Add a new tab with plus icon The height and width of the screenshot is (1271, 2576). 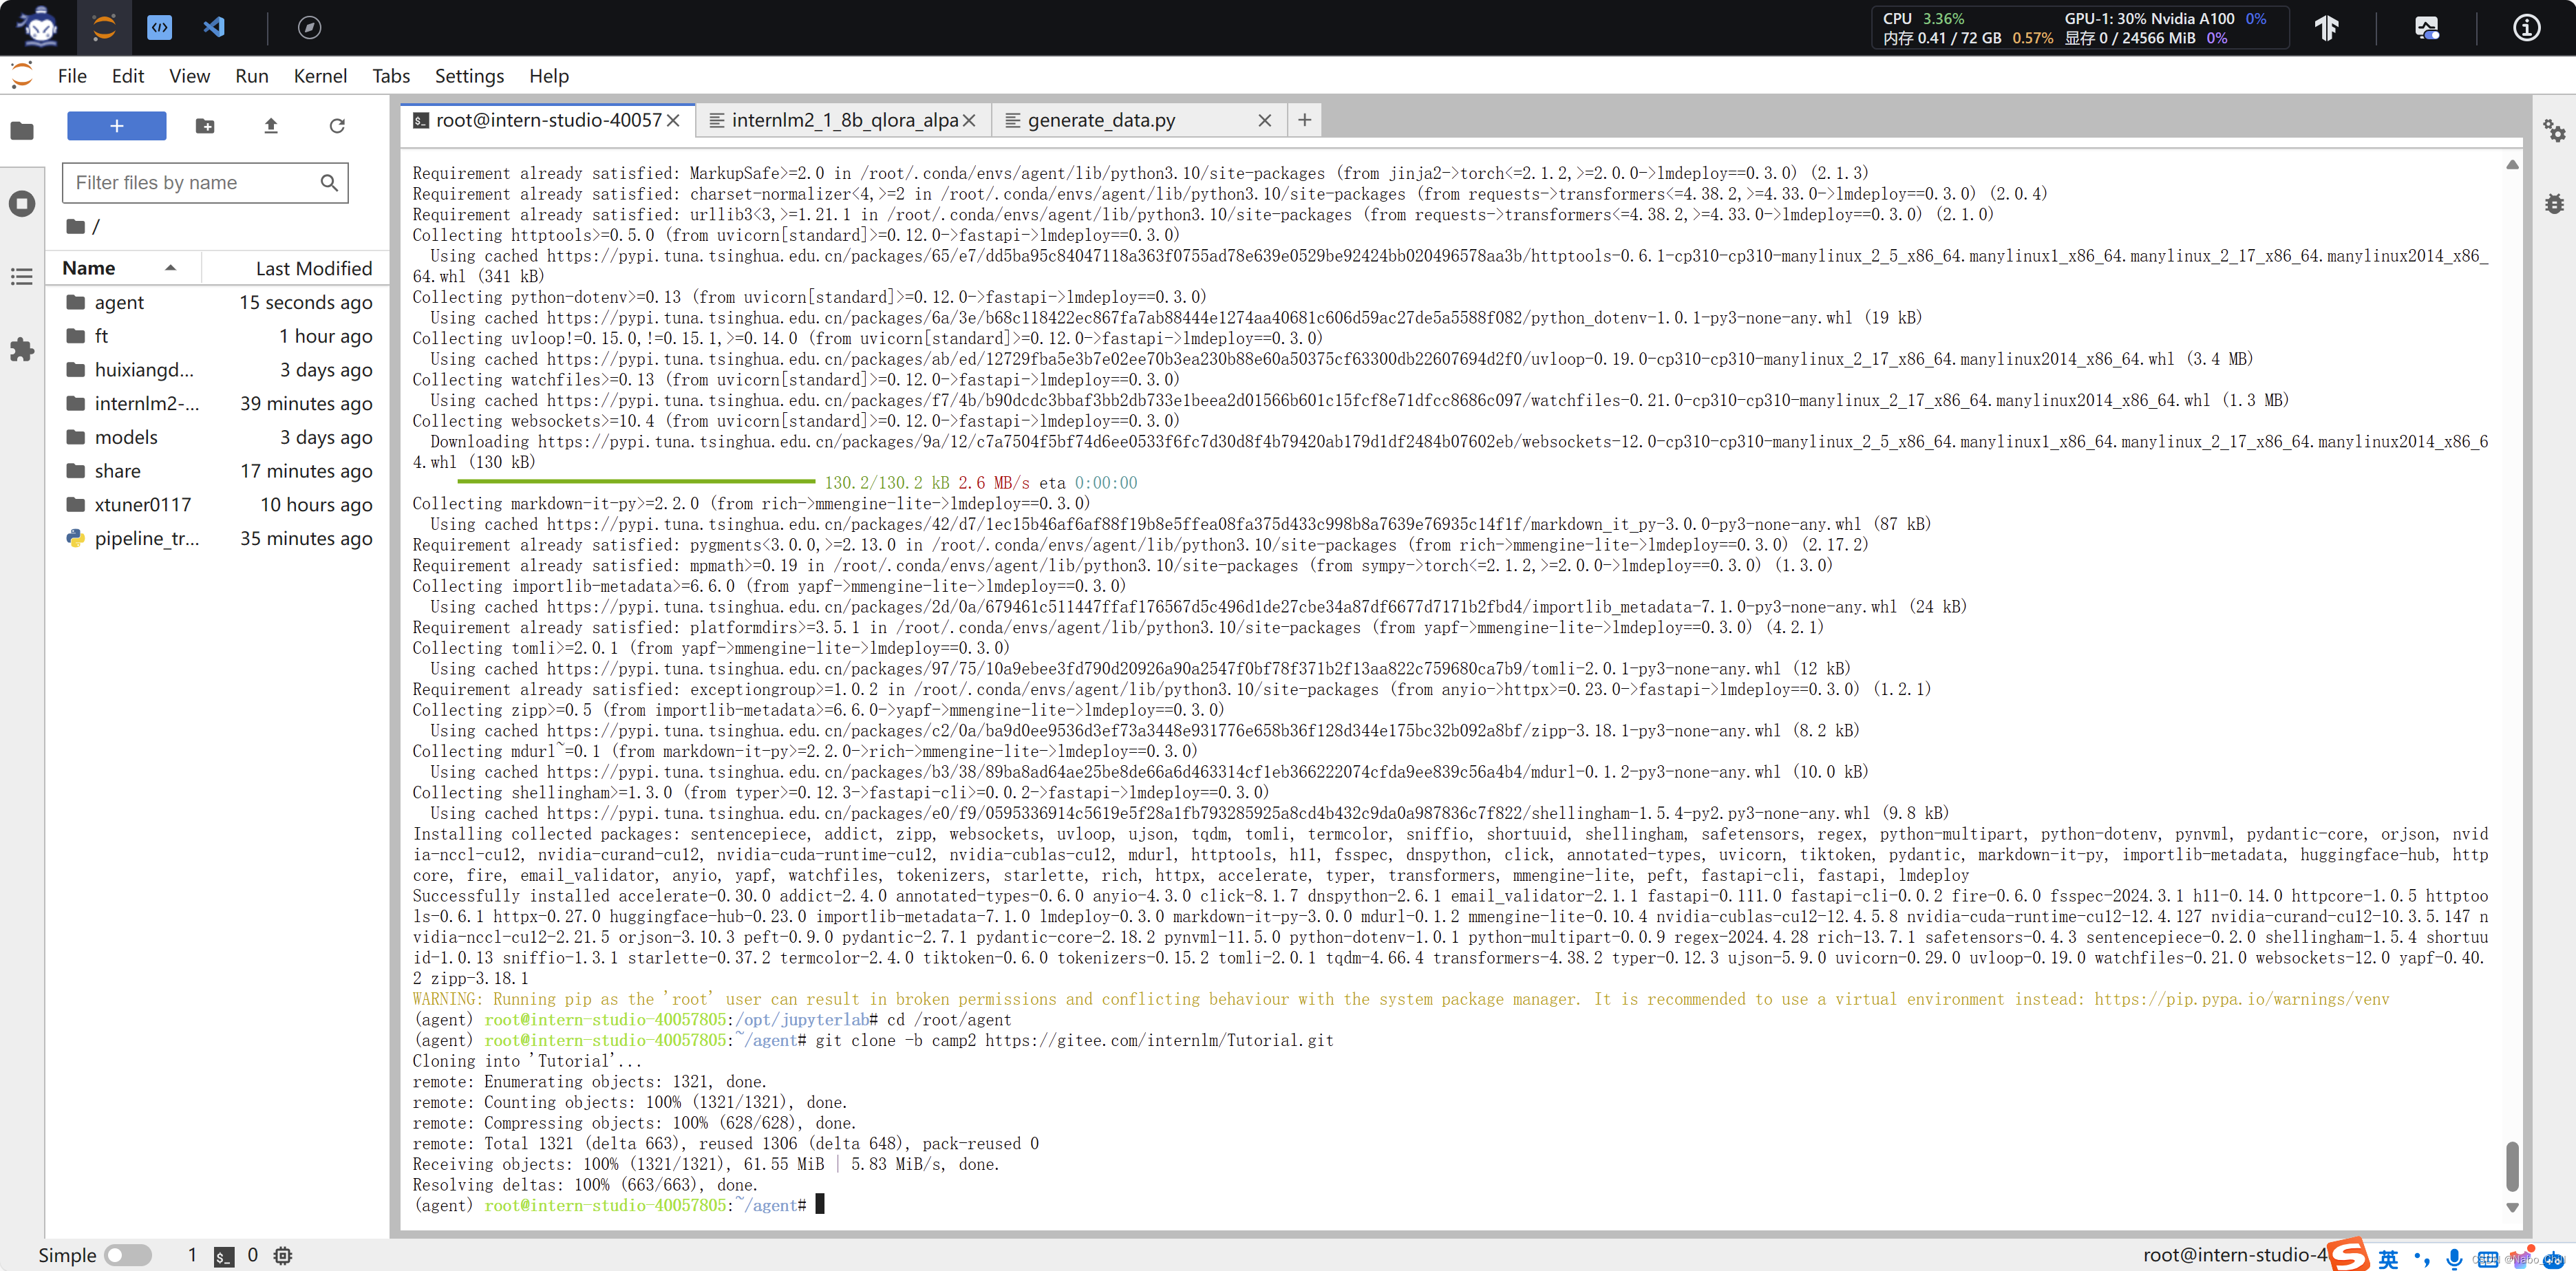coord(1304,120)
